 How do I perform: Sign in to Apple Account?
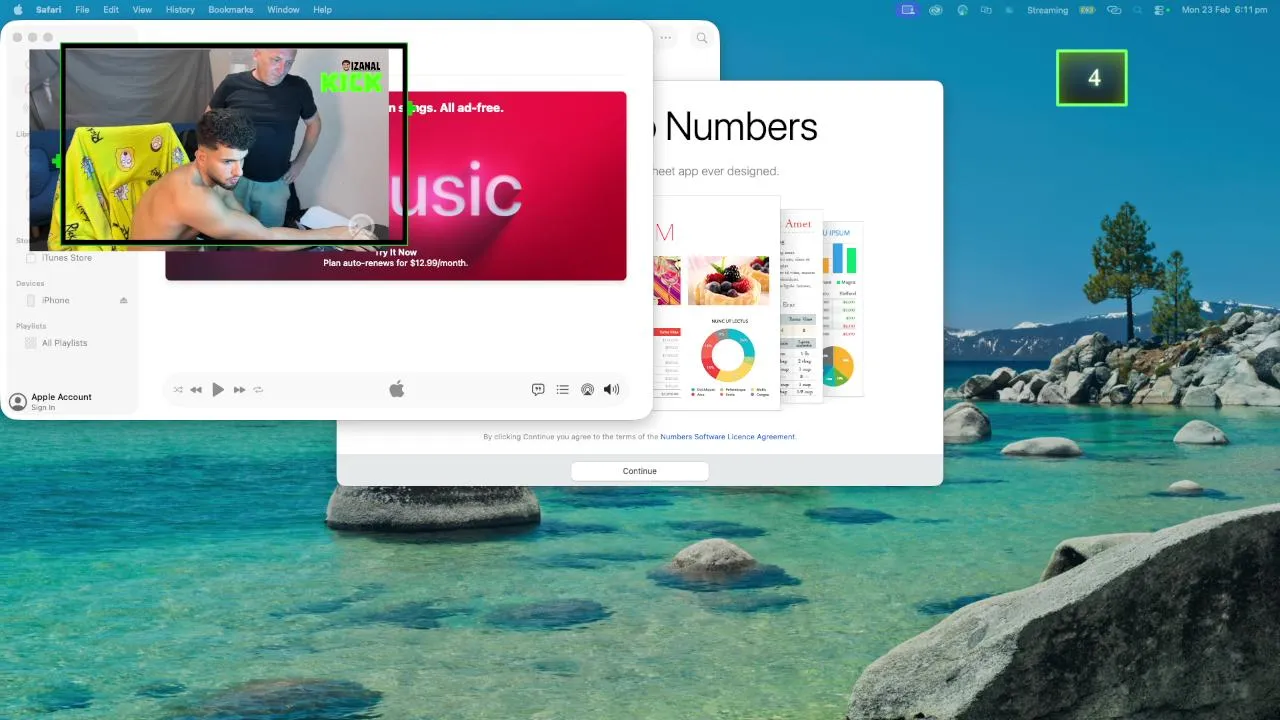pos(43,408)
